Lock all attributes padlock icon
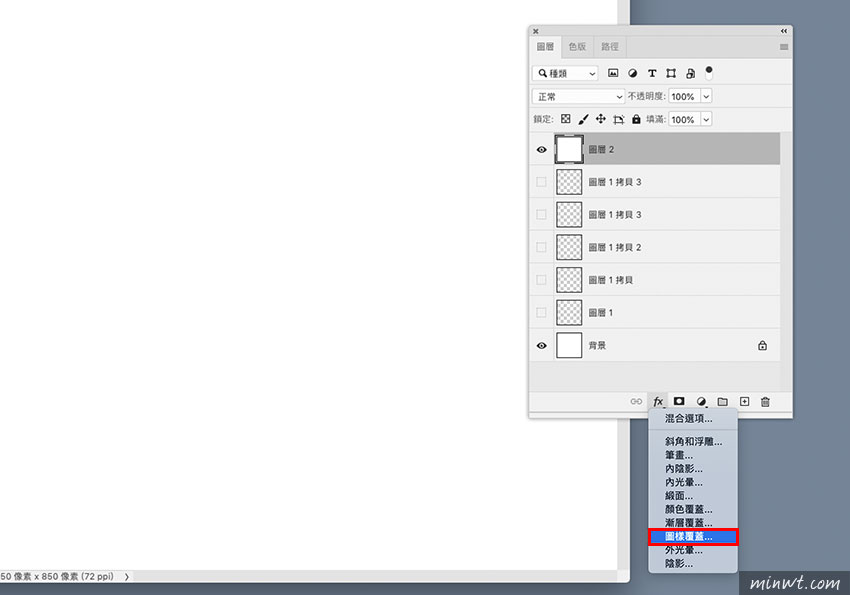The height and width of the screenshot is (595, 850). tap(636, 119)
